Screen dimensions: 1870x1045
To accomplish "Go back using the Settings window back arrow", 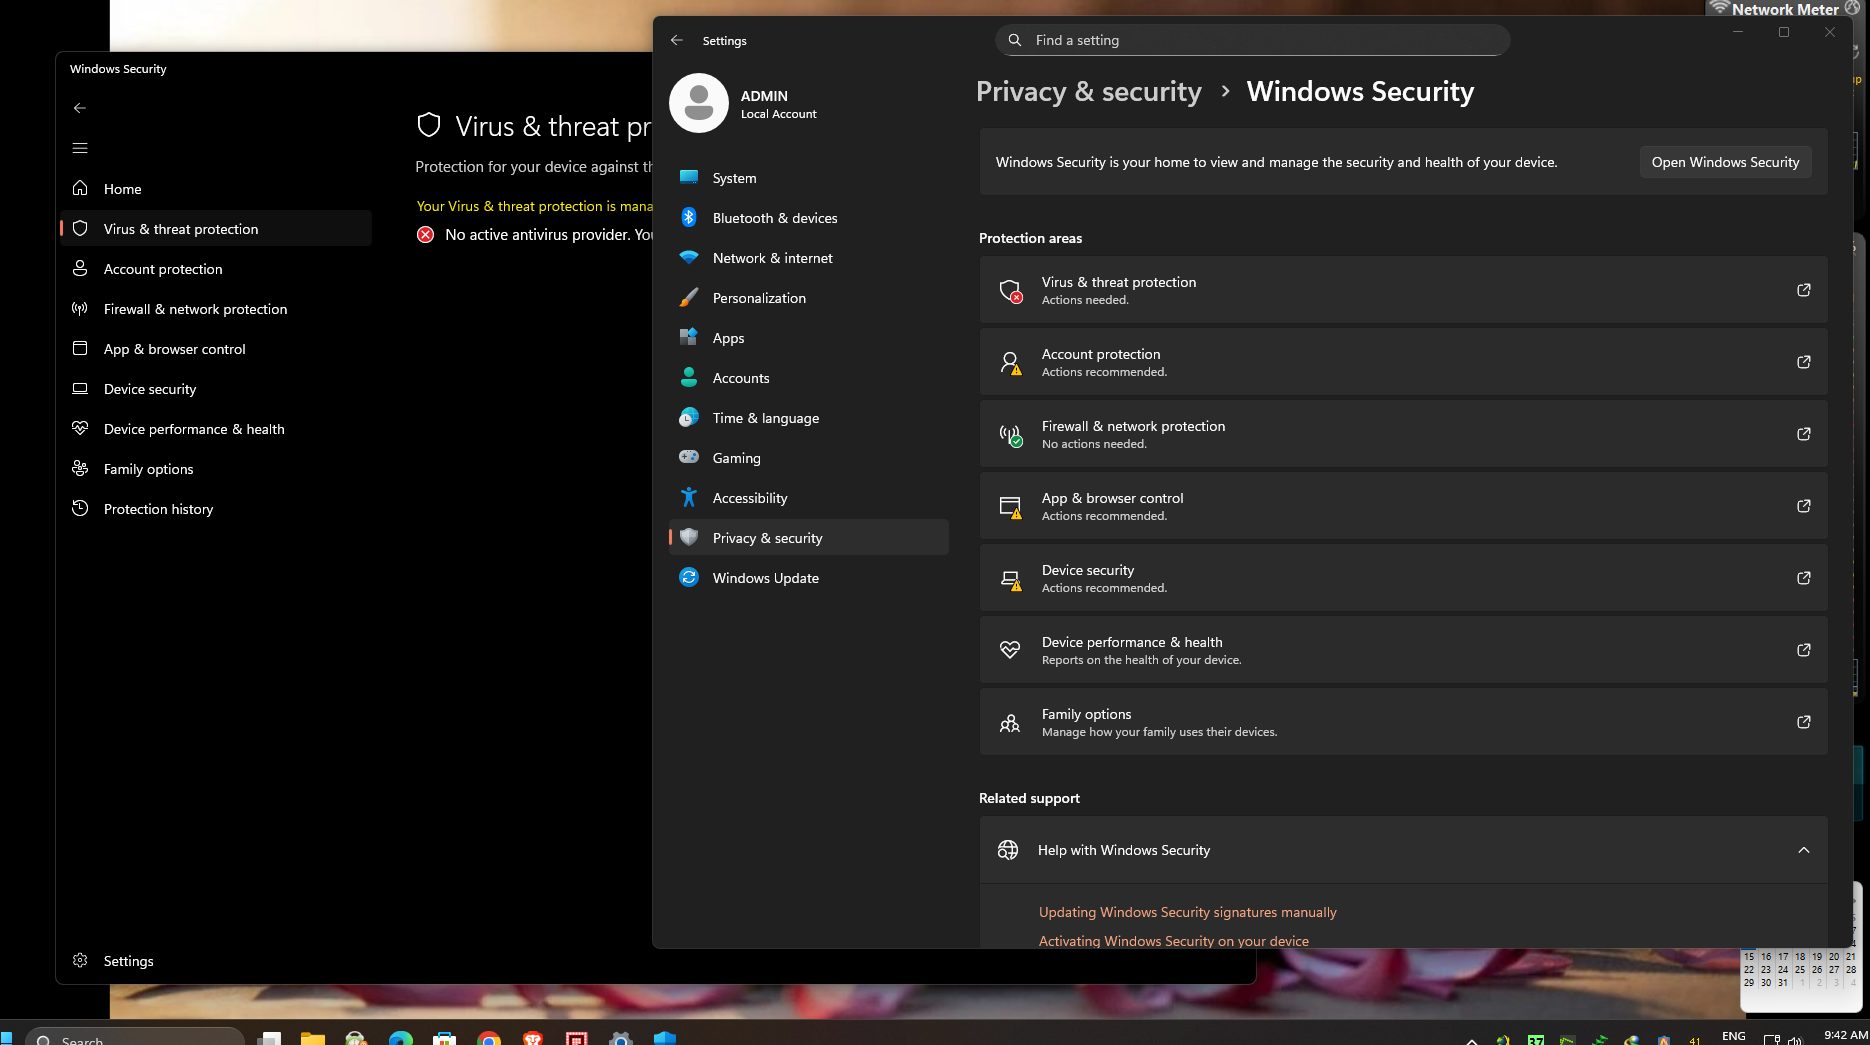I will coord(677,40).
